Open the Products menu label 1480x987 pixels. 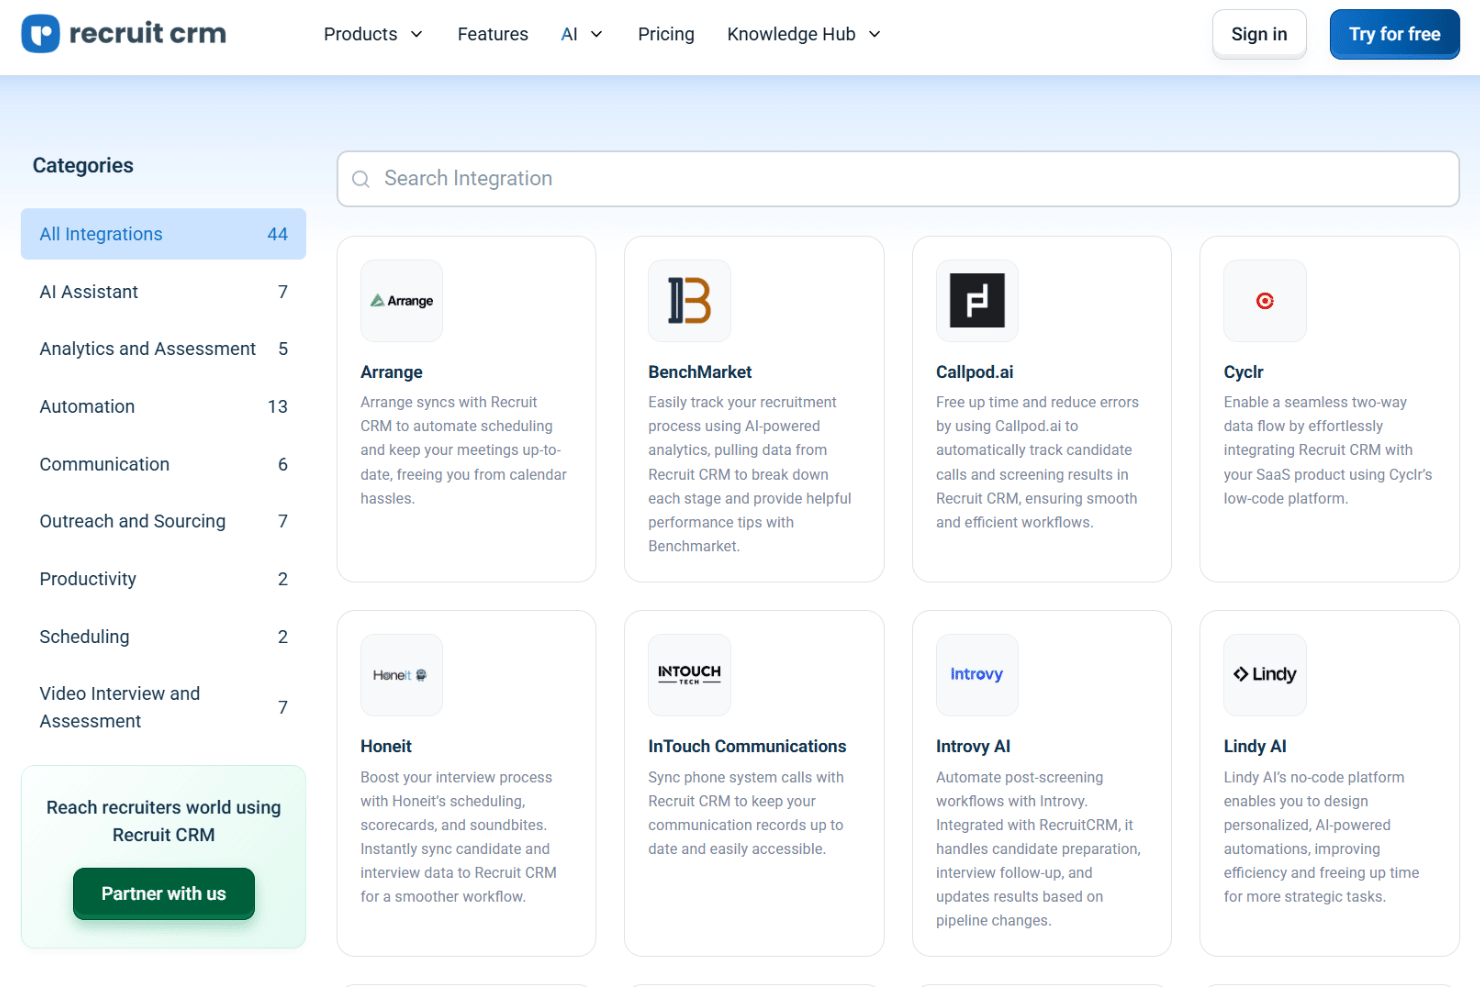[360, 34]
